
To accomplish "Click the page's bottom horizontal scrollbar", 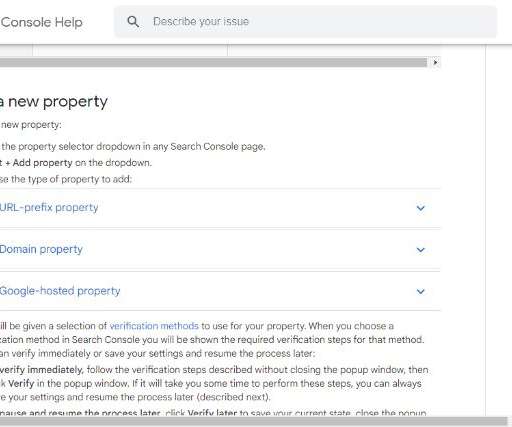I will [x=253, y=421].
